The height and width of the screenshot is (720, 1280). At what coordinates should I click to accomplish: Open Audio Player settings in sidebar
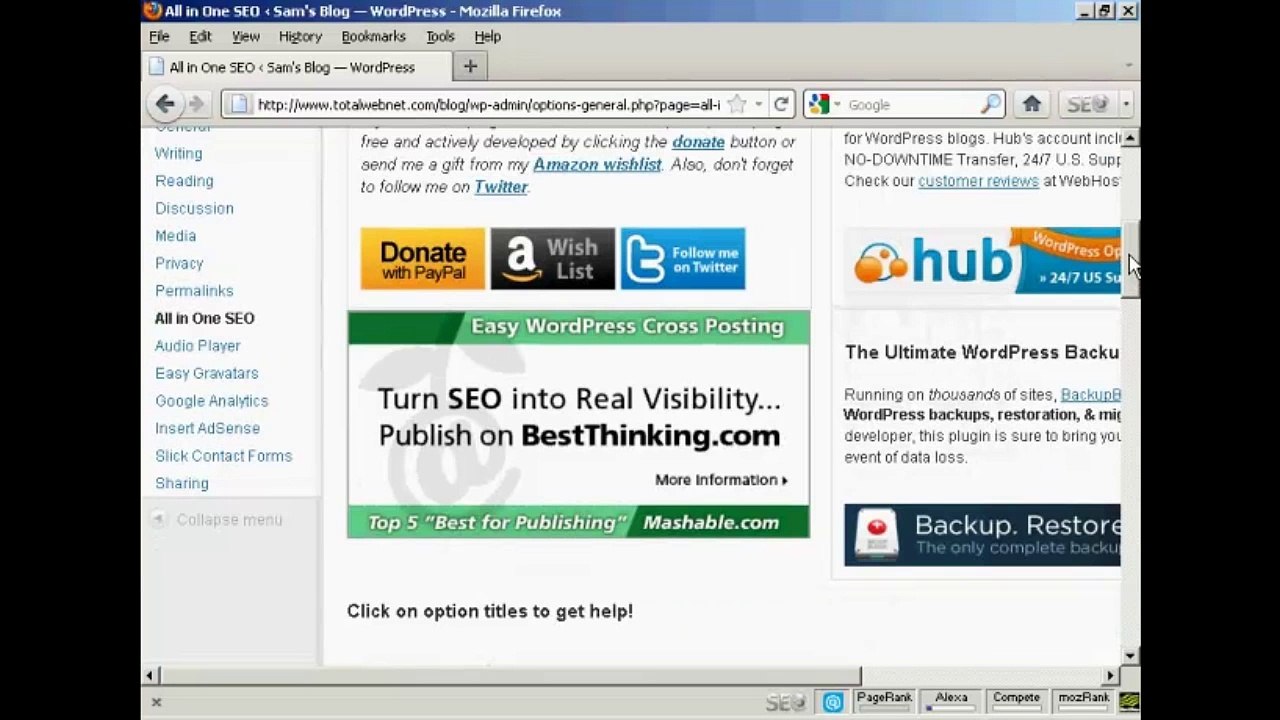(197, 346)
